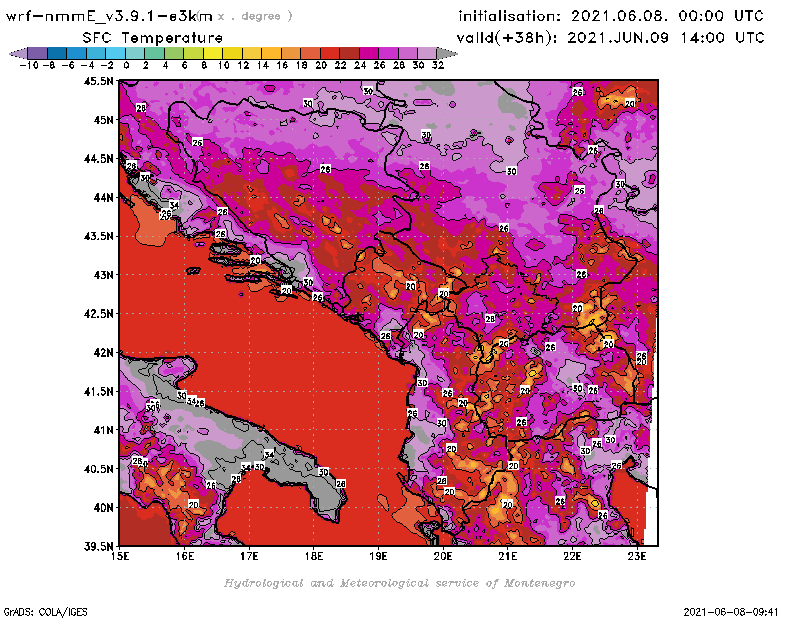Click the '43.5N' latitude label
This screenshot has width=800, height=618.
pos(98,236)
